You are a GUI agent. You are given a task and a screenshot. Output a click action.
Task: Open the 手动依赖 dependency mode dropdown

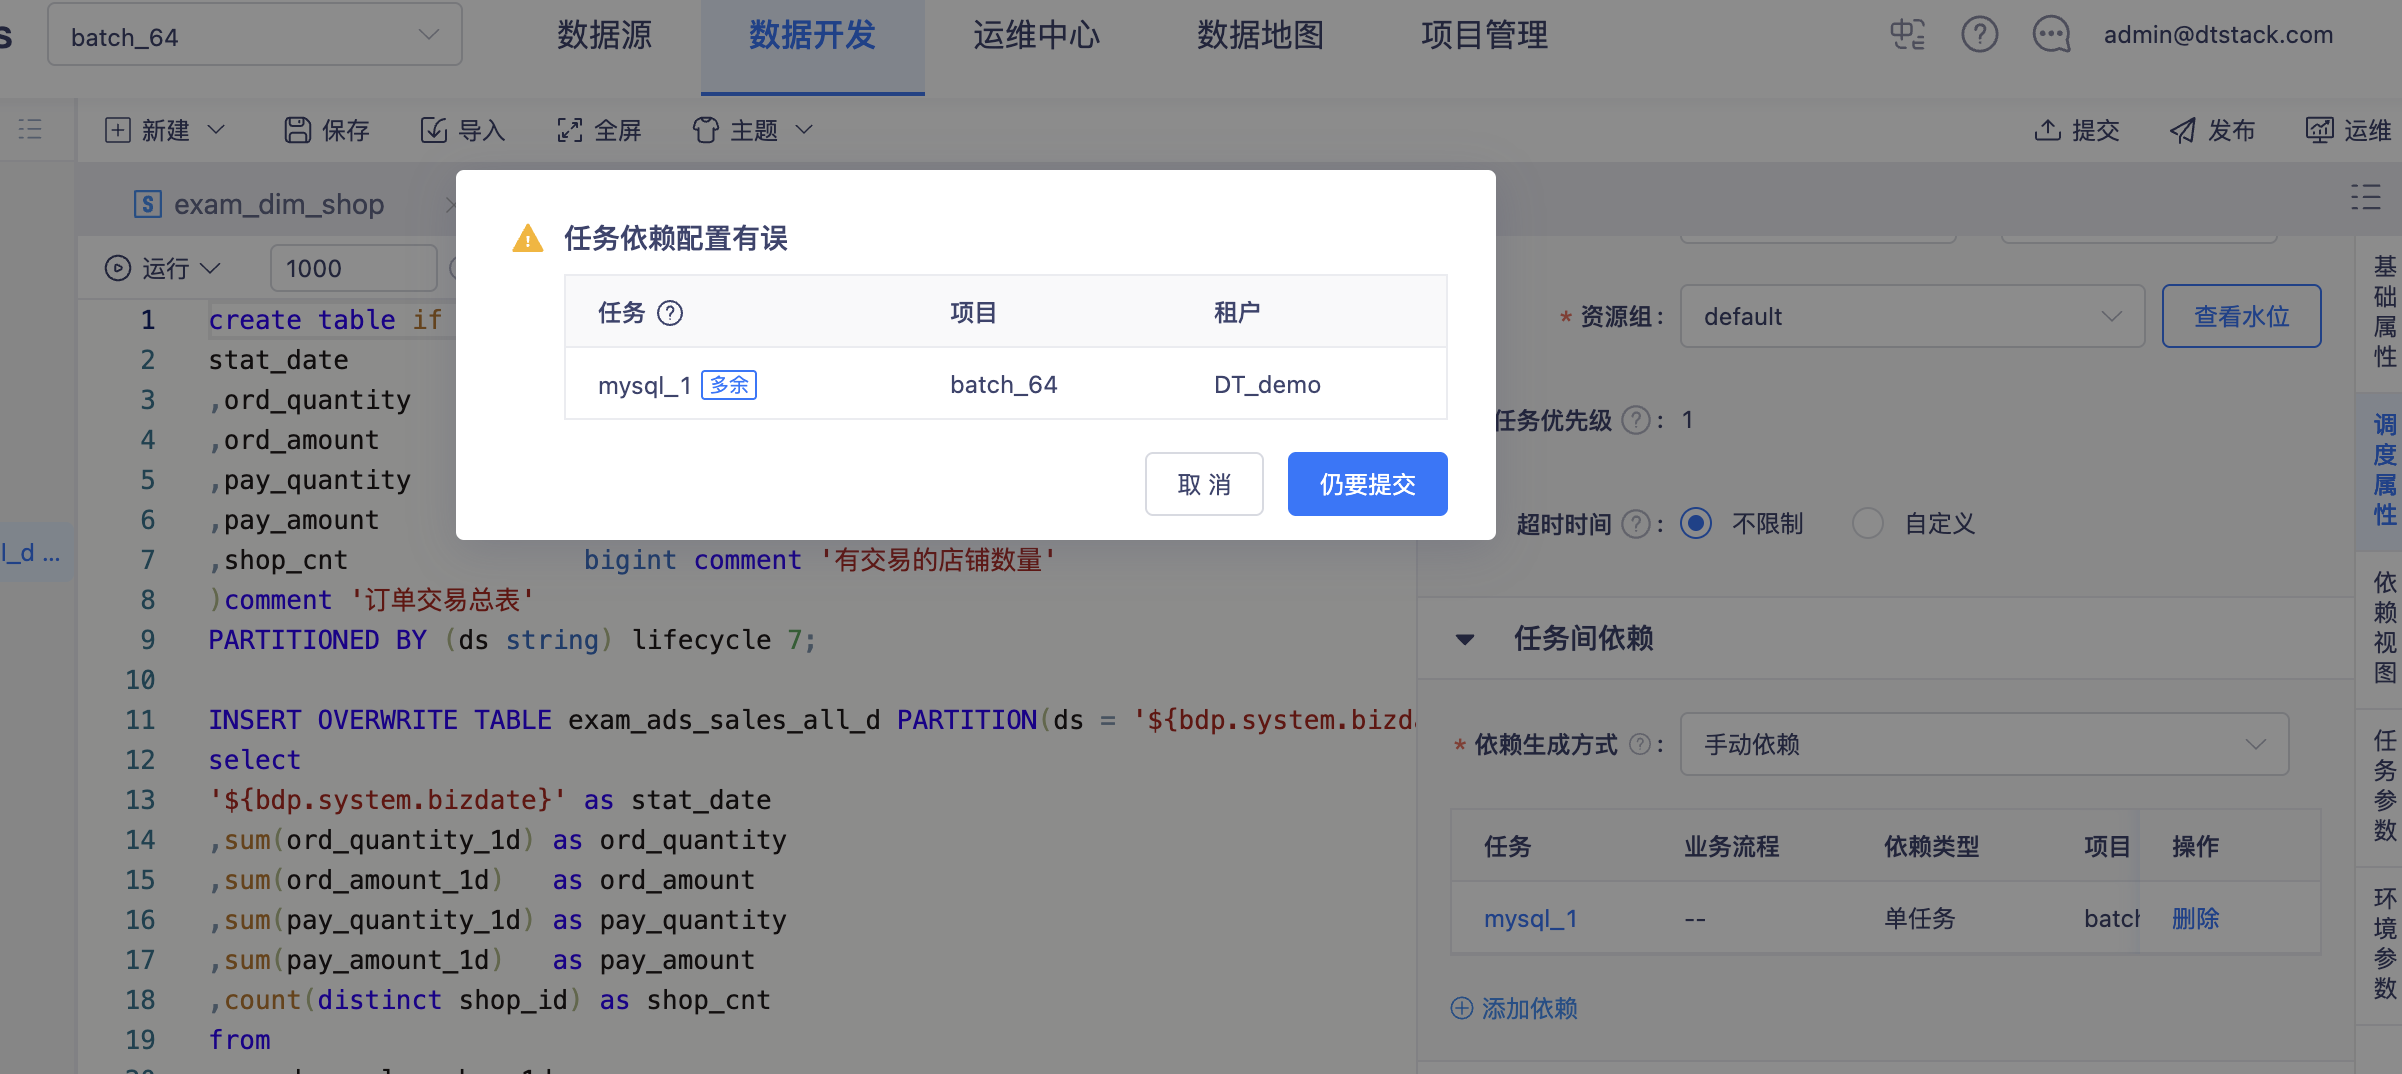(x=1983, y=744)
